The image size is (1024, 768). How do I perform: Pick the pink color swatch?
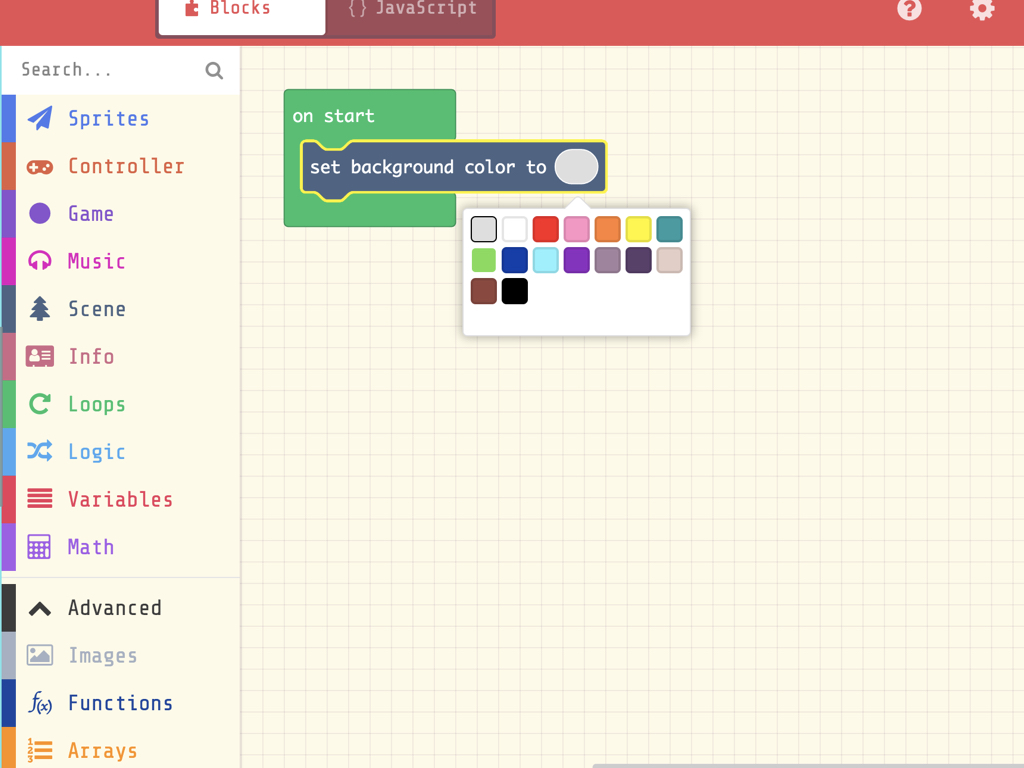pos(577,229)
